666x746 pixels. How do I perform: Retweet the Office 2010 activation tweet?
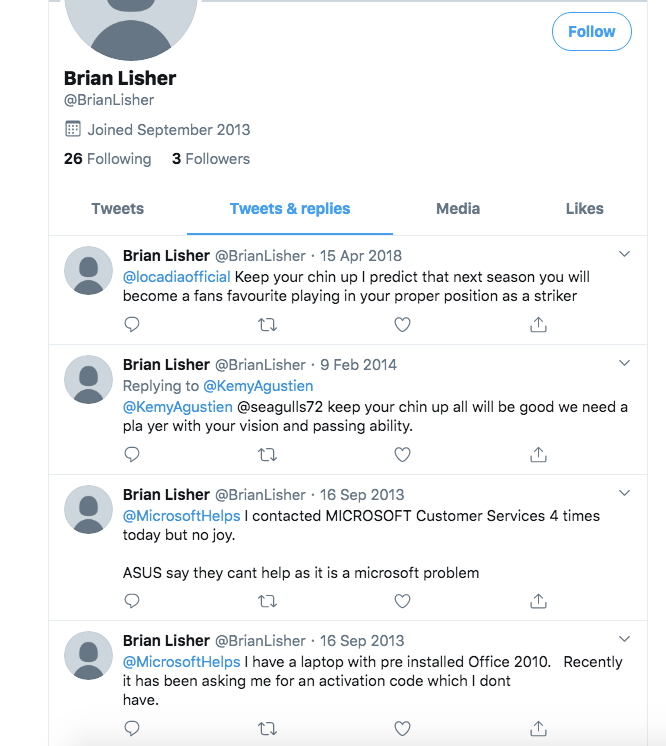pos(267,728)
